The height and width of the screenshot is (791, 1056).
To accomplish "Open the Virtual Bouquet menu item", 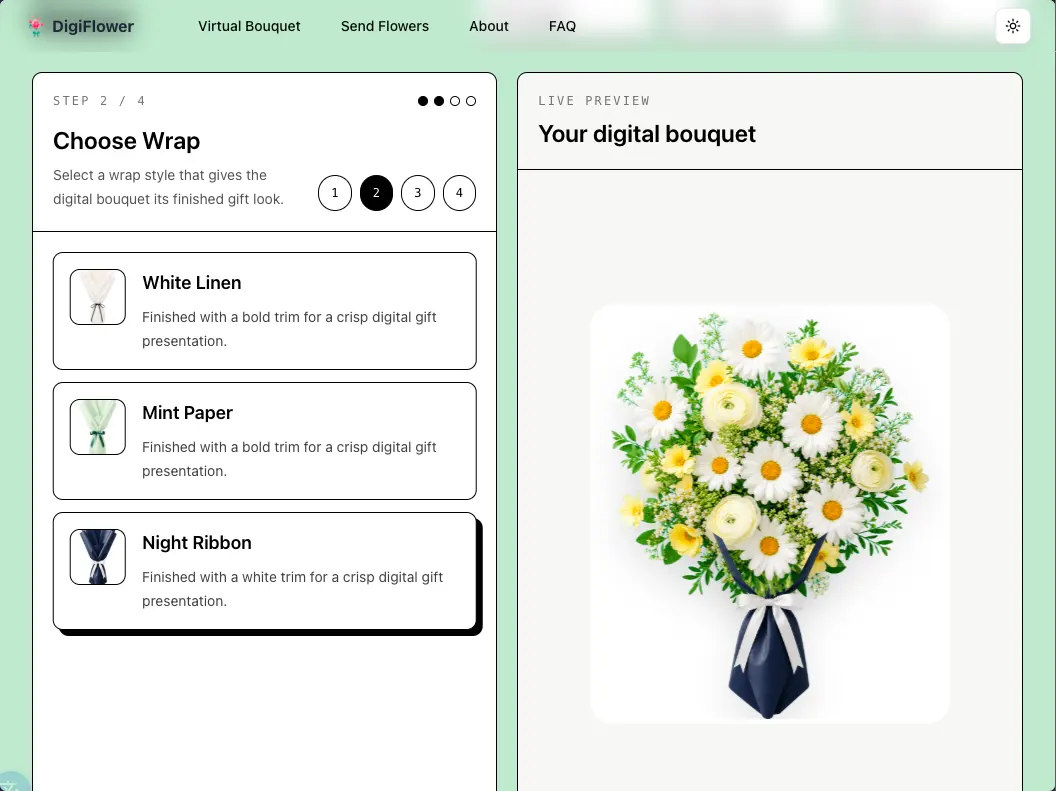I will click(x=249, y=26).
